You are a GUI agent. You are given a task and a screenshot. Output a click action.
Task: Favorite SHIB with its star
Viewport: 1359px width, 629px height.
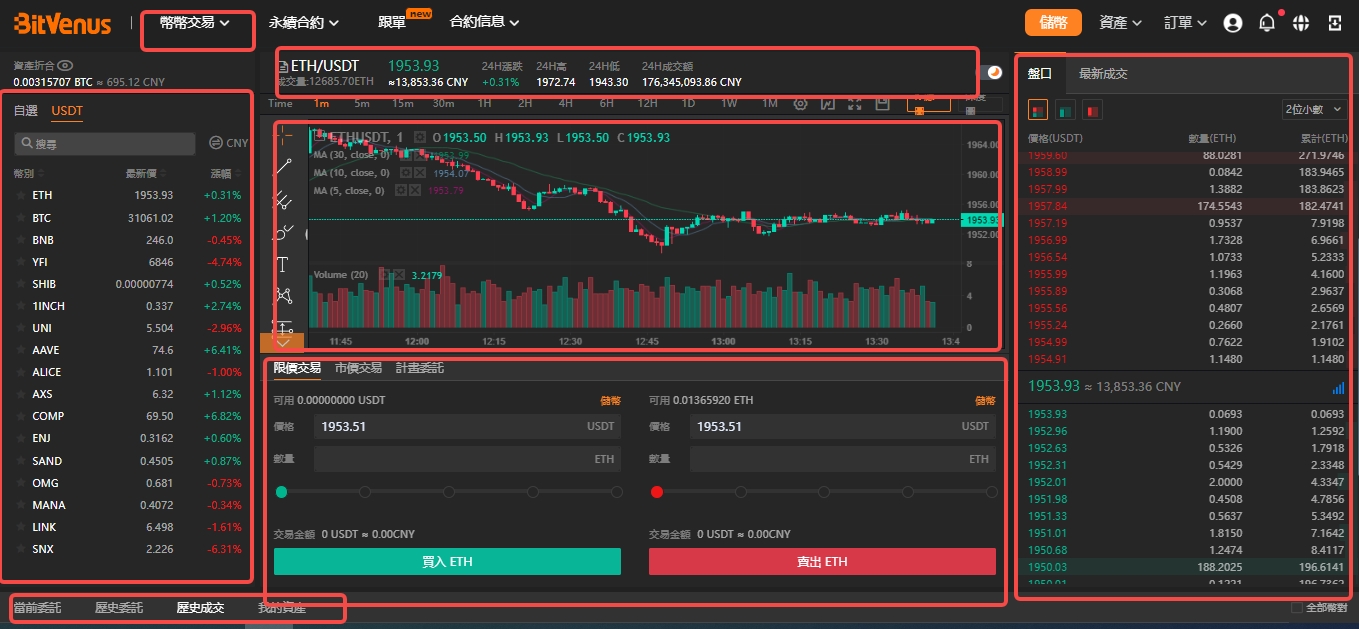tap(20, 284)
